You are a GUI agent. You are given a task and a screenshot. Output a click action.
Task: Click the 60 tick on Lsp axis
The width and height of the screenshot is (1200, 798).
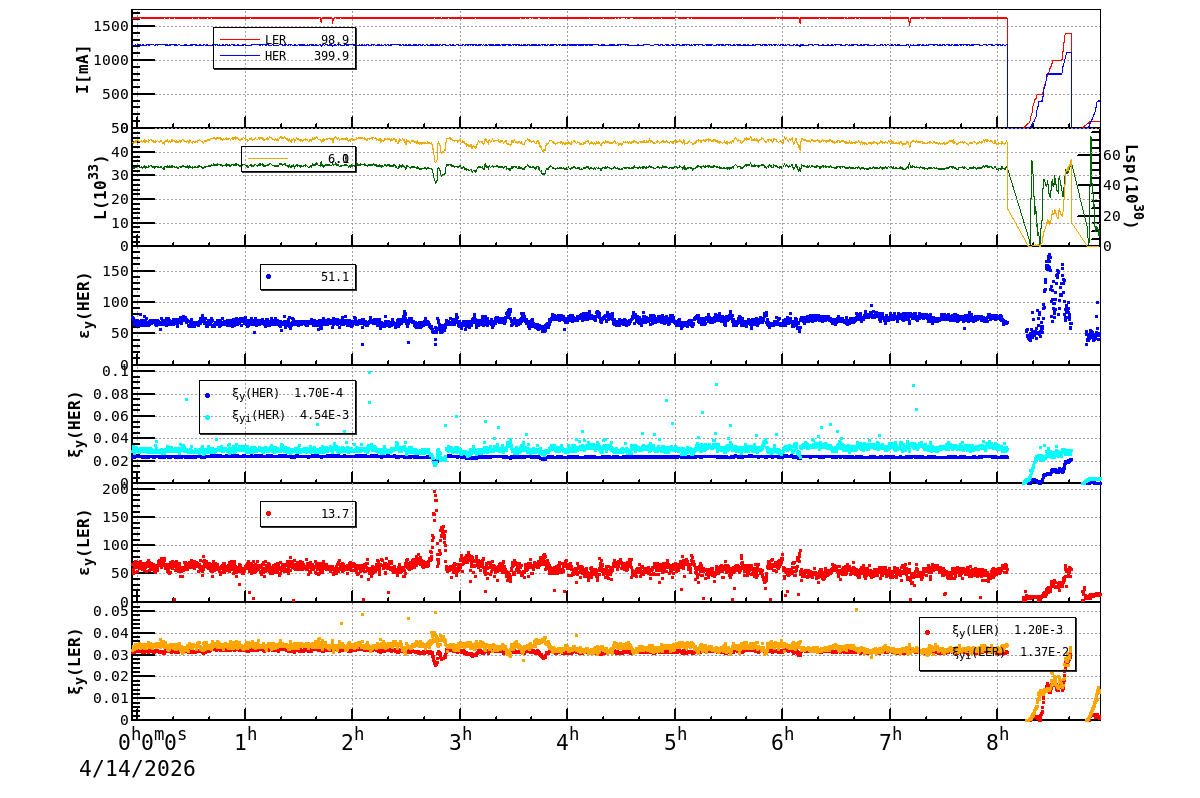[1110, 153]
